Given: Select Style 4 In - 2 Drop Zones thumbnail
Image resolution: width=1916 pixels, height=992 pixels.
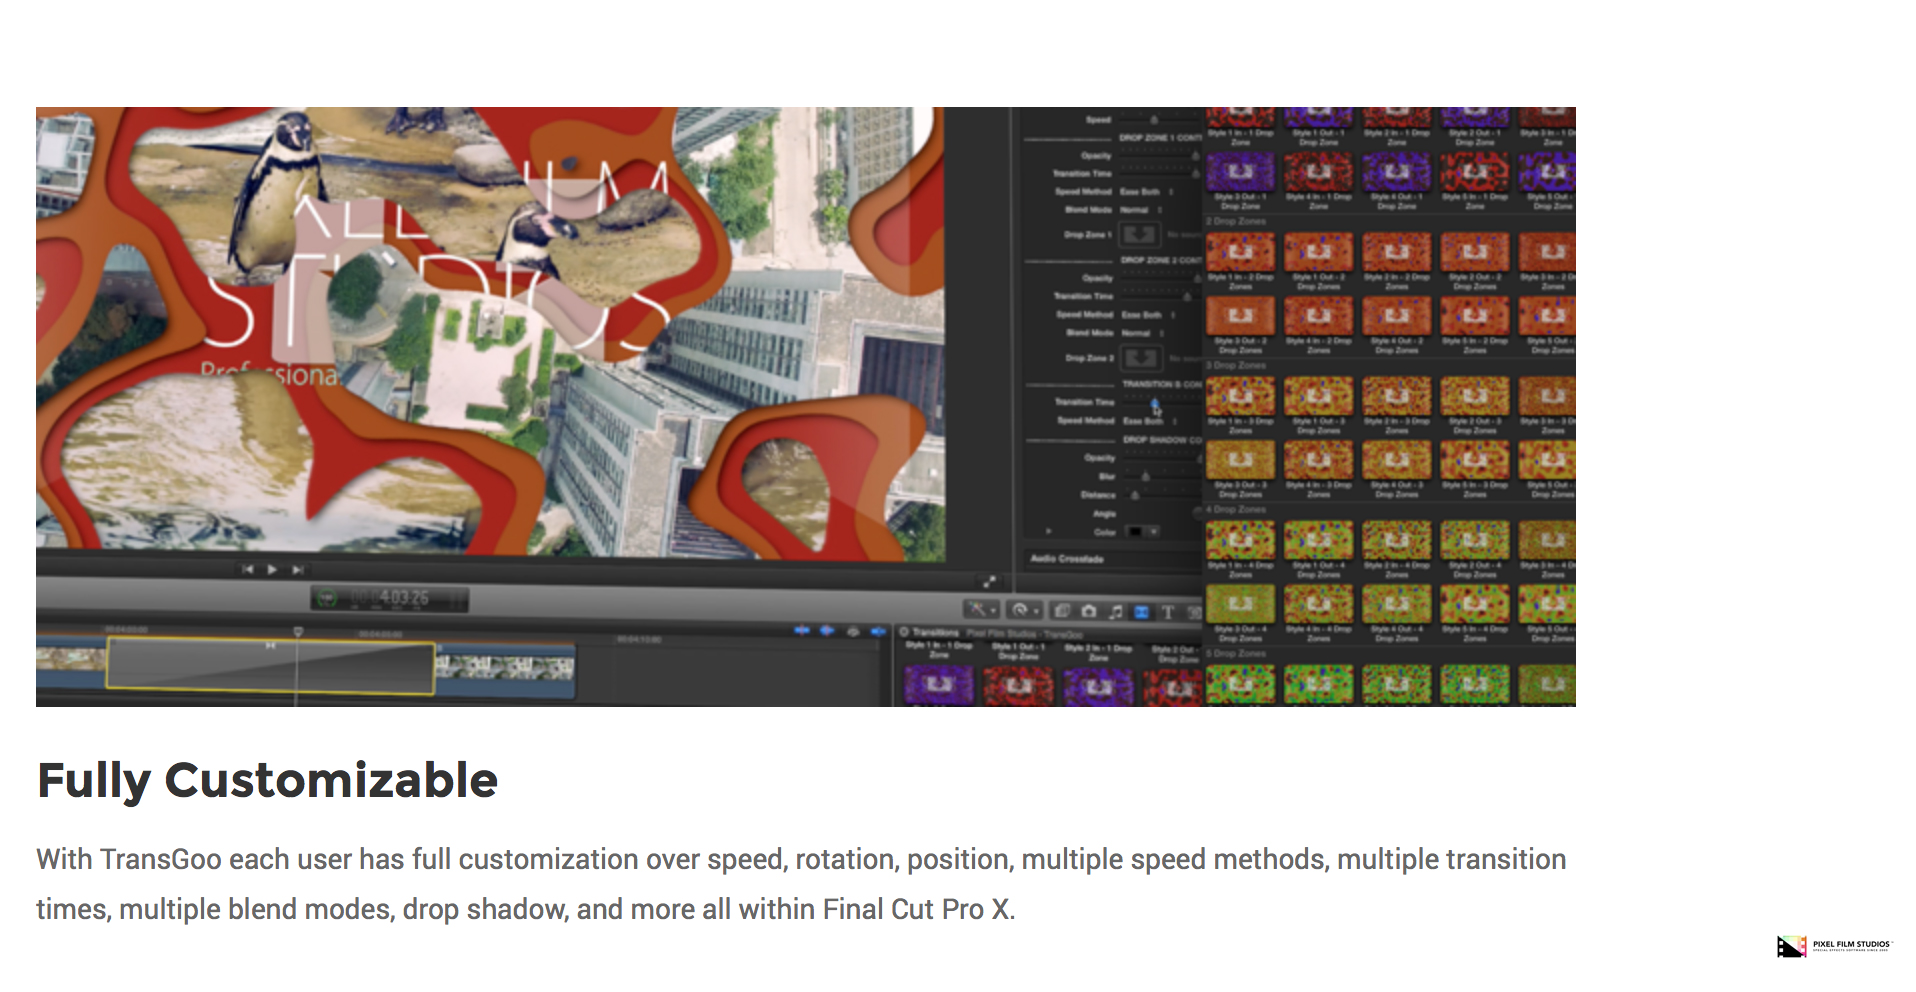Looking at the screenshot, I should pyautogui.click(x=1318, y=316).
